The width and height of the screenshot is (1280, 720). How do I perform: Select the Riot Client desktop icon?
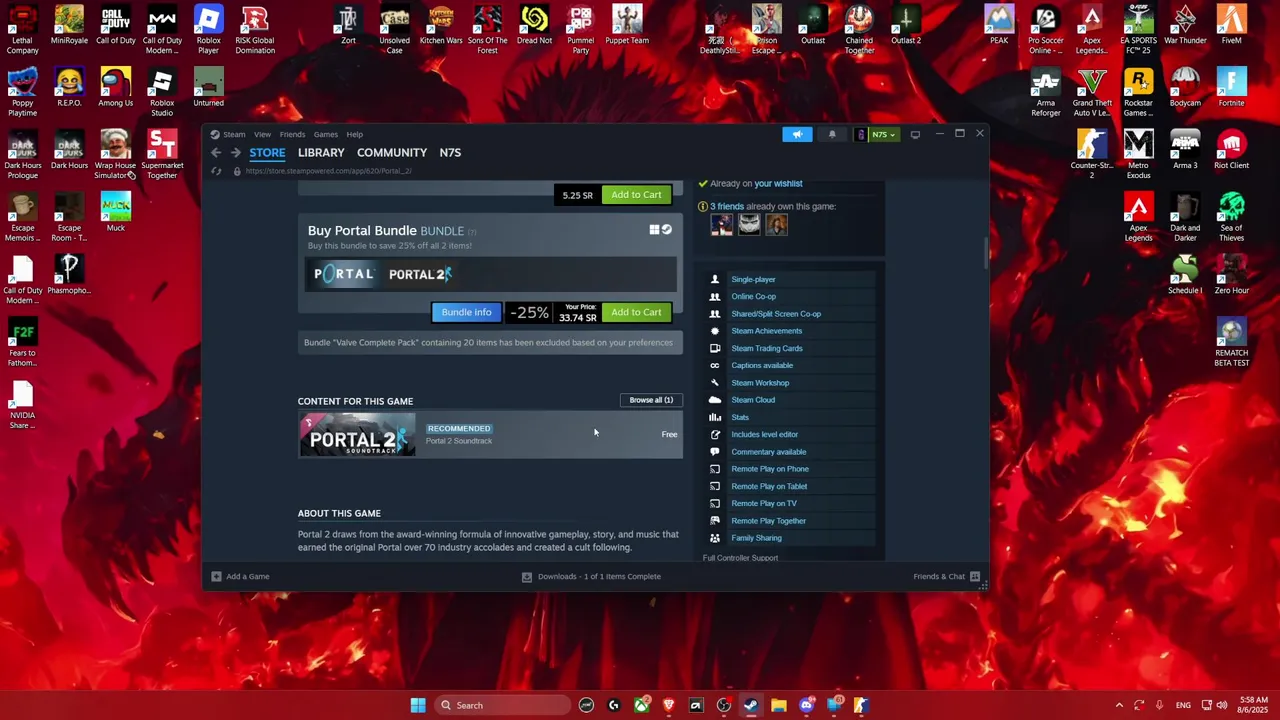[1231, 150]
